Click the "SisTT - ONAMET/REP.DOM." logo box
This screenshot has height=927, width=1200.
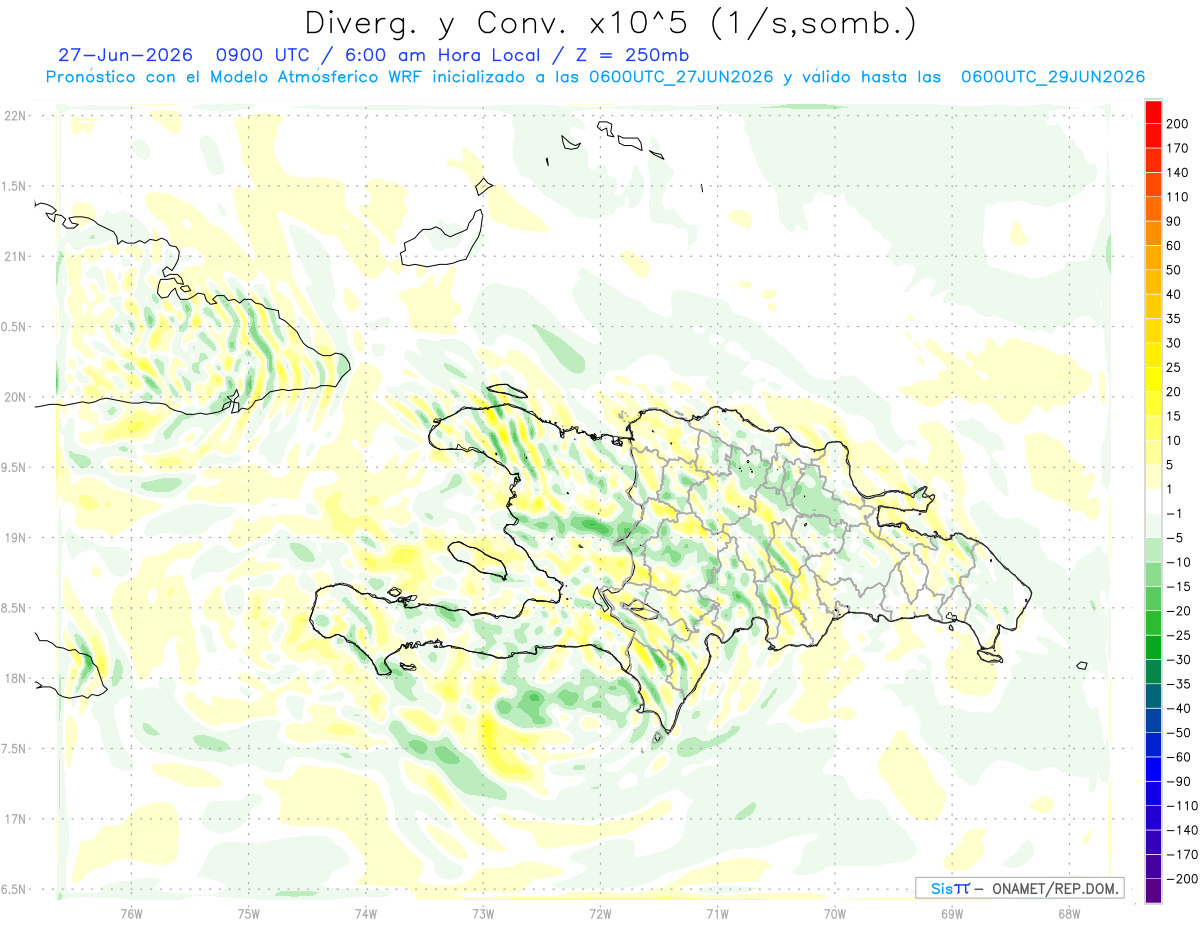point(1019,888)
